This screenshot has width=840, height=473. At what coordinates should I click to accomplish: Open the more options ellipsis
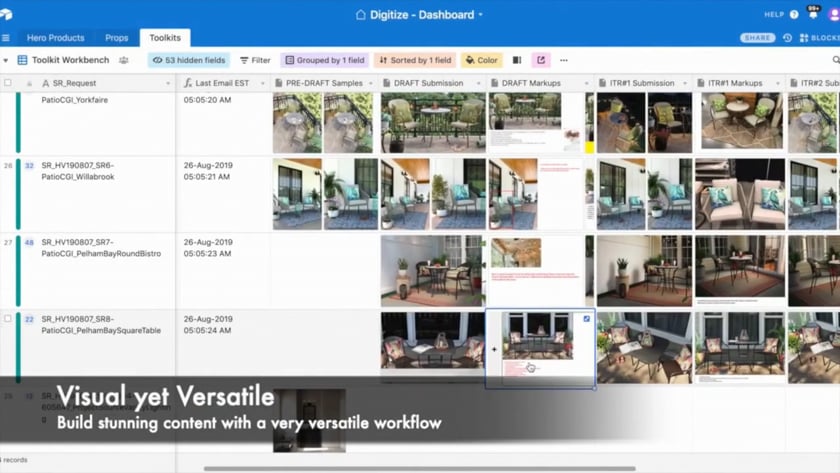point(564,61)
